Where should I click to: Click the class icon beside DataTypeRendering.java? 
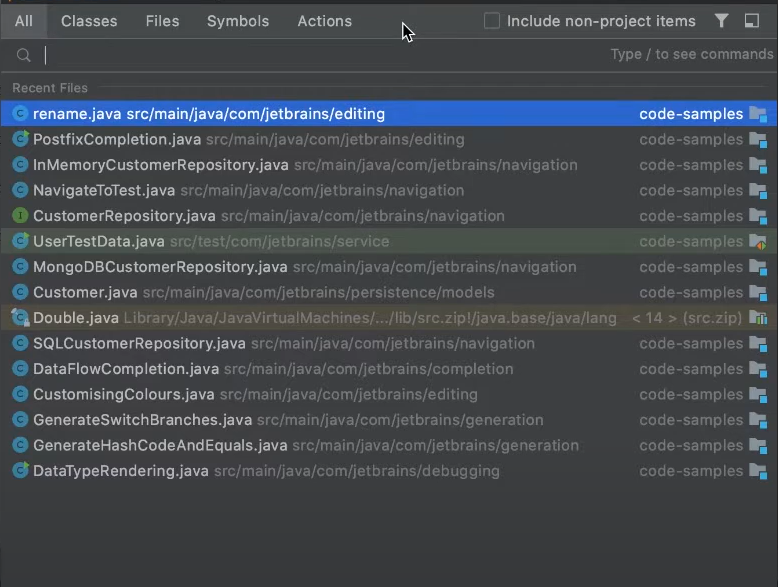pos(20,471)
